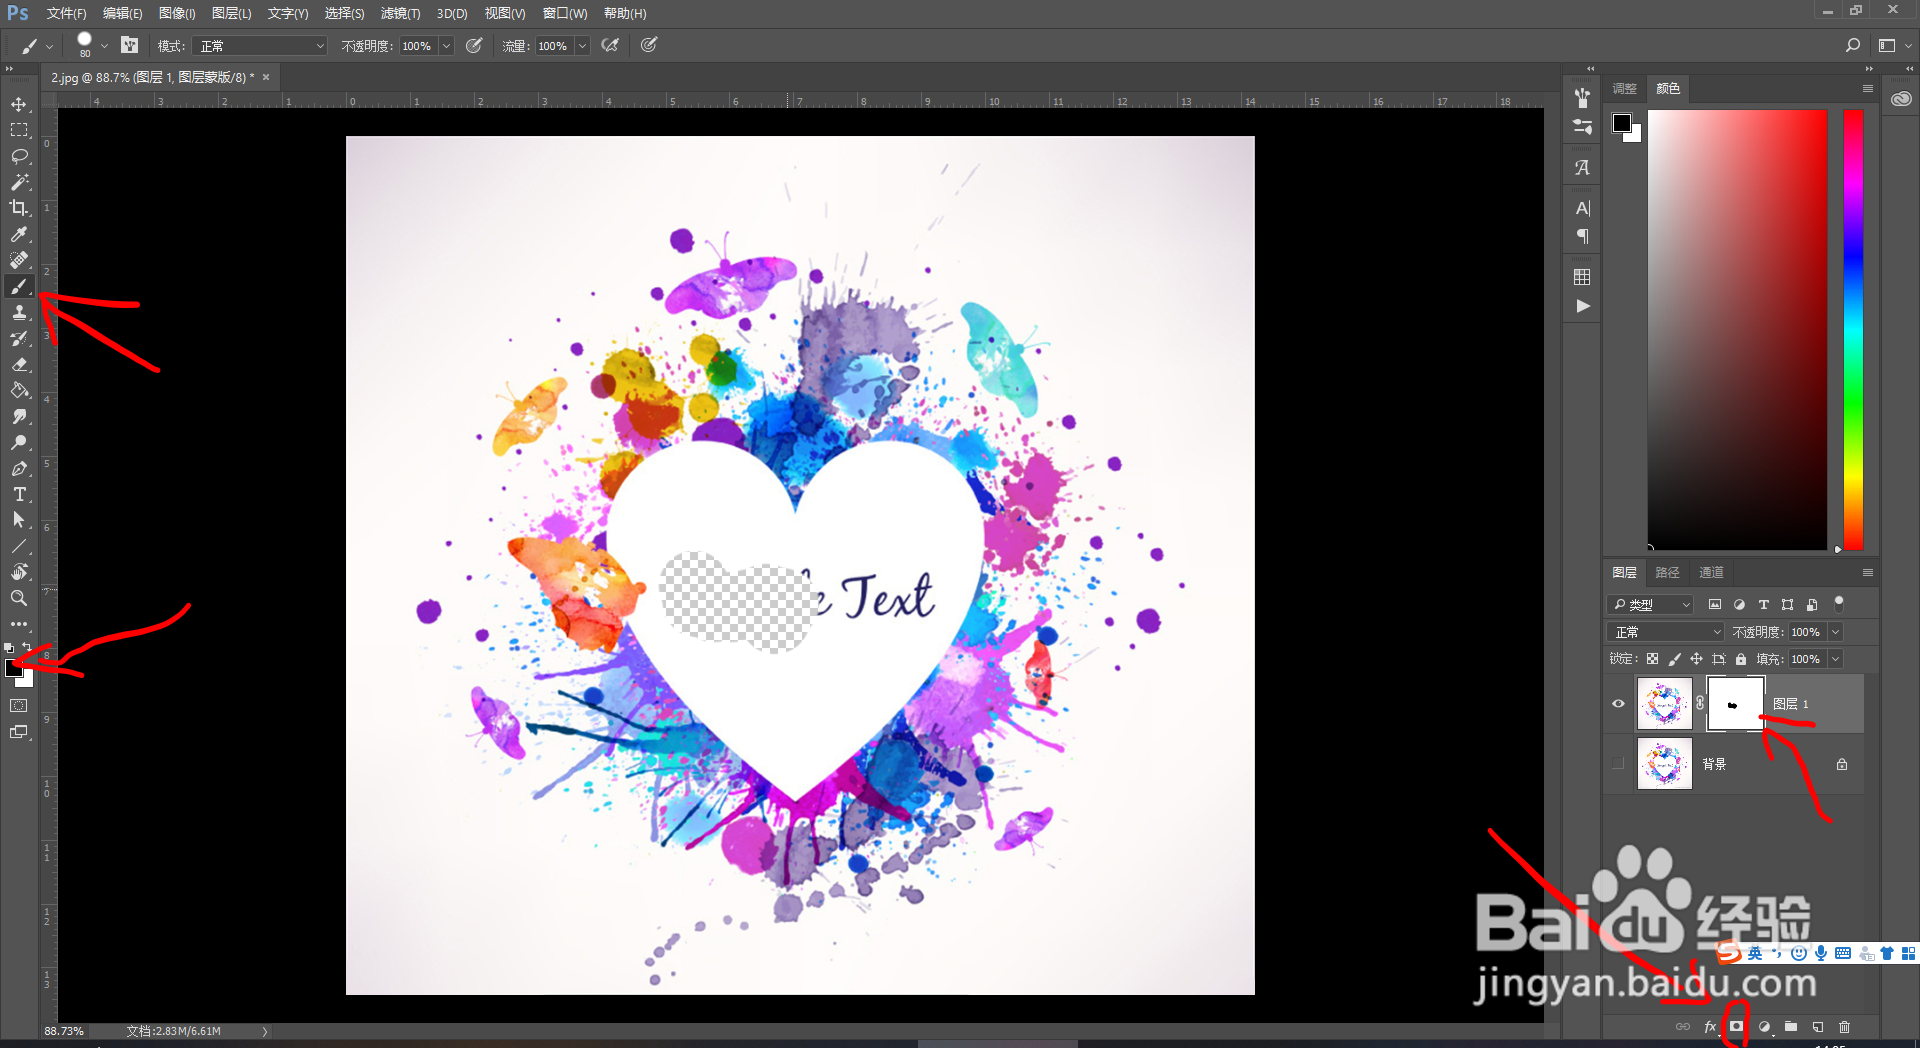
Task: Click the hue slider strip
Action: (1853, 329)
